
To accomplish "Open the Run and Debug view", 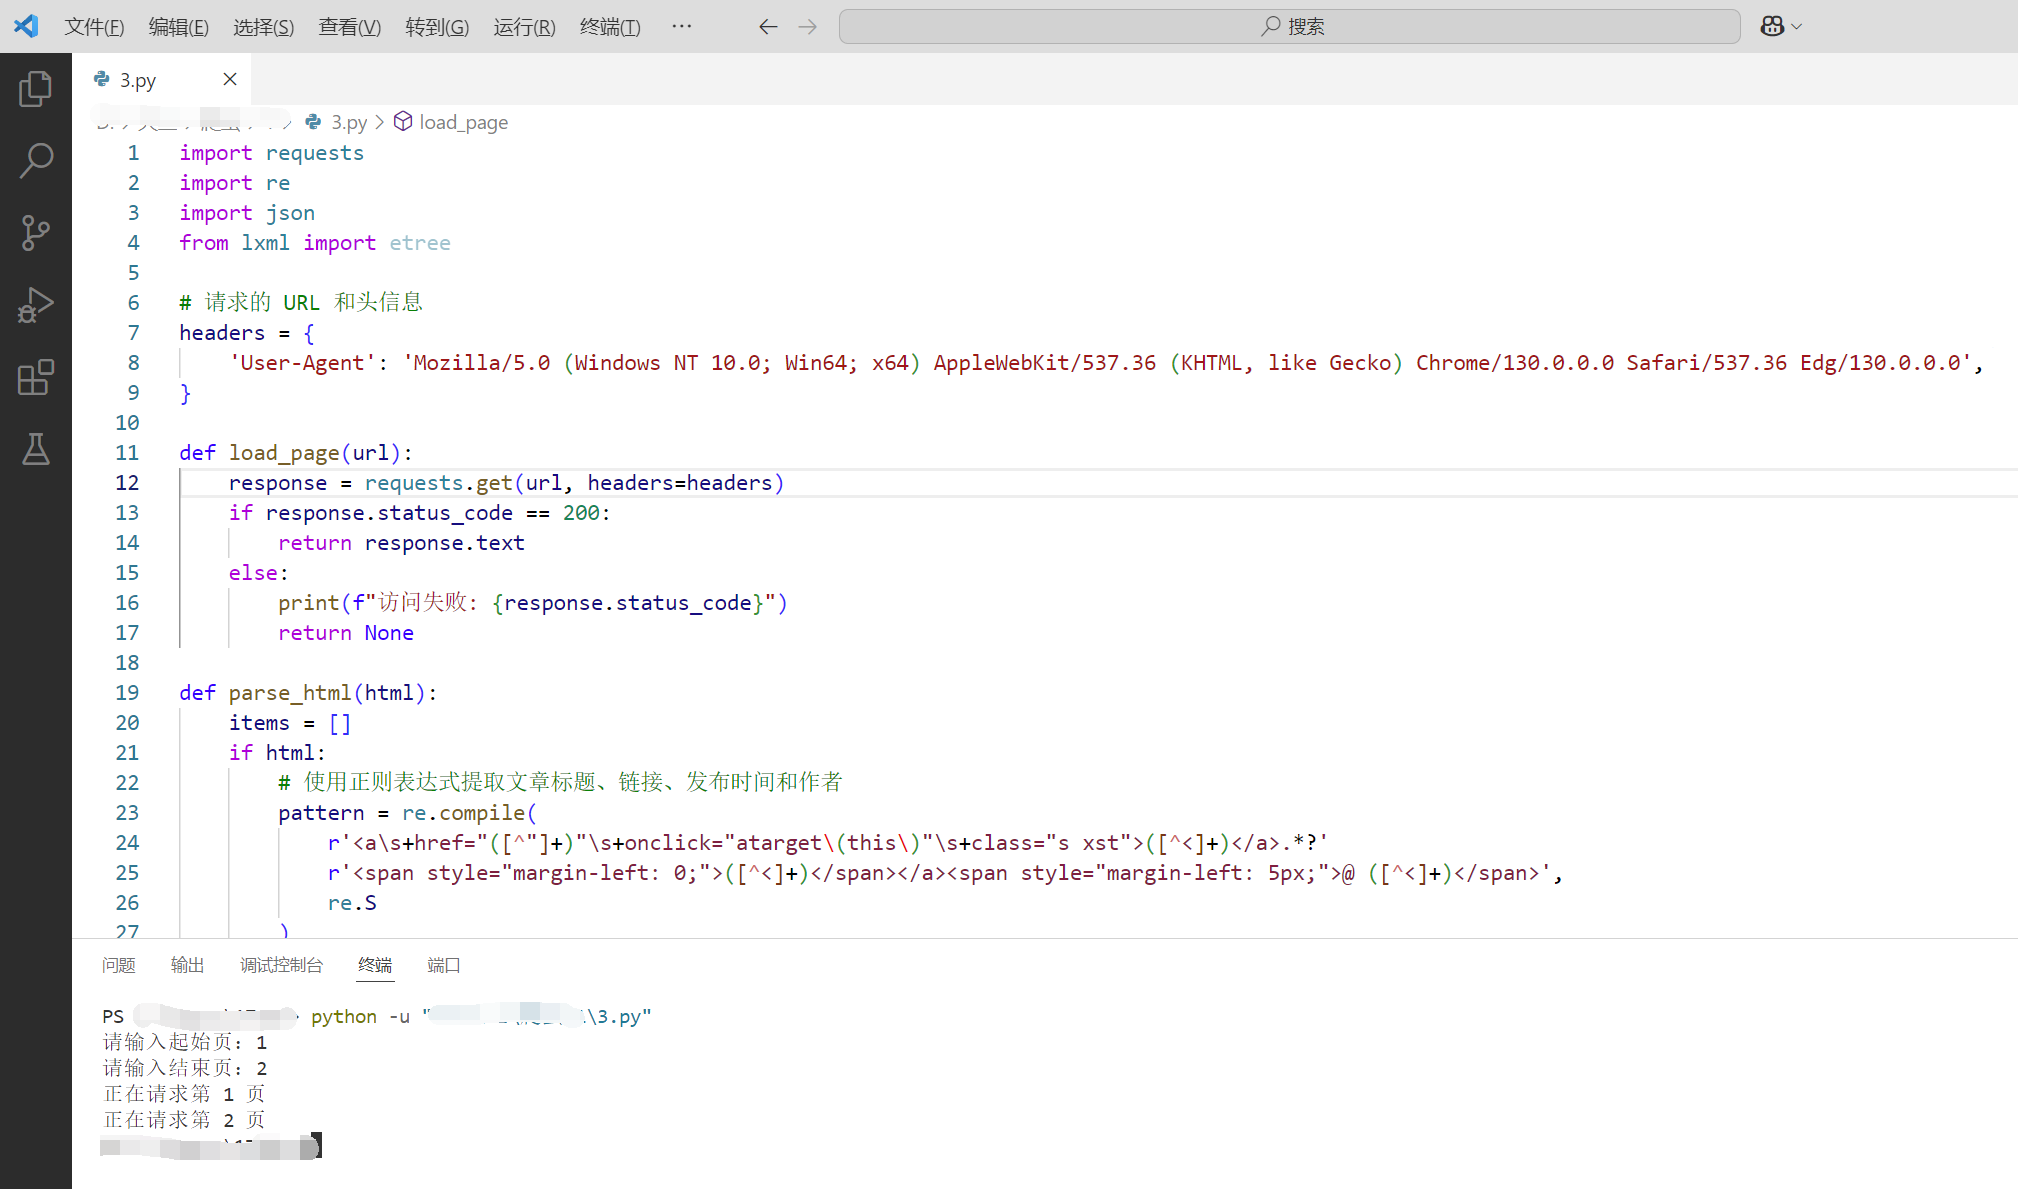I will pyautogui.click(x=36, y=305).
